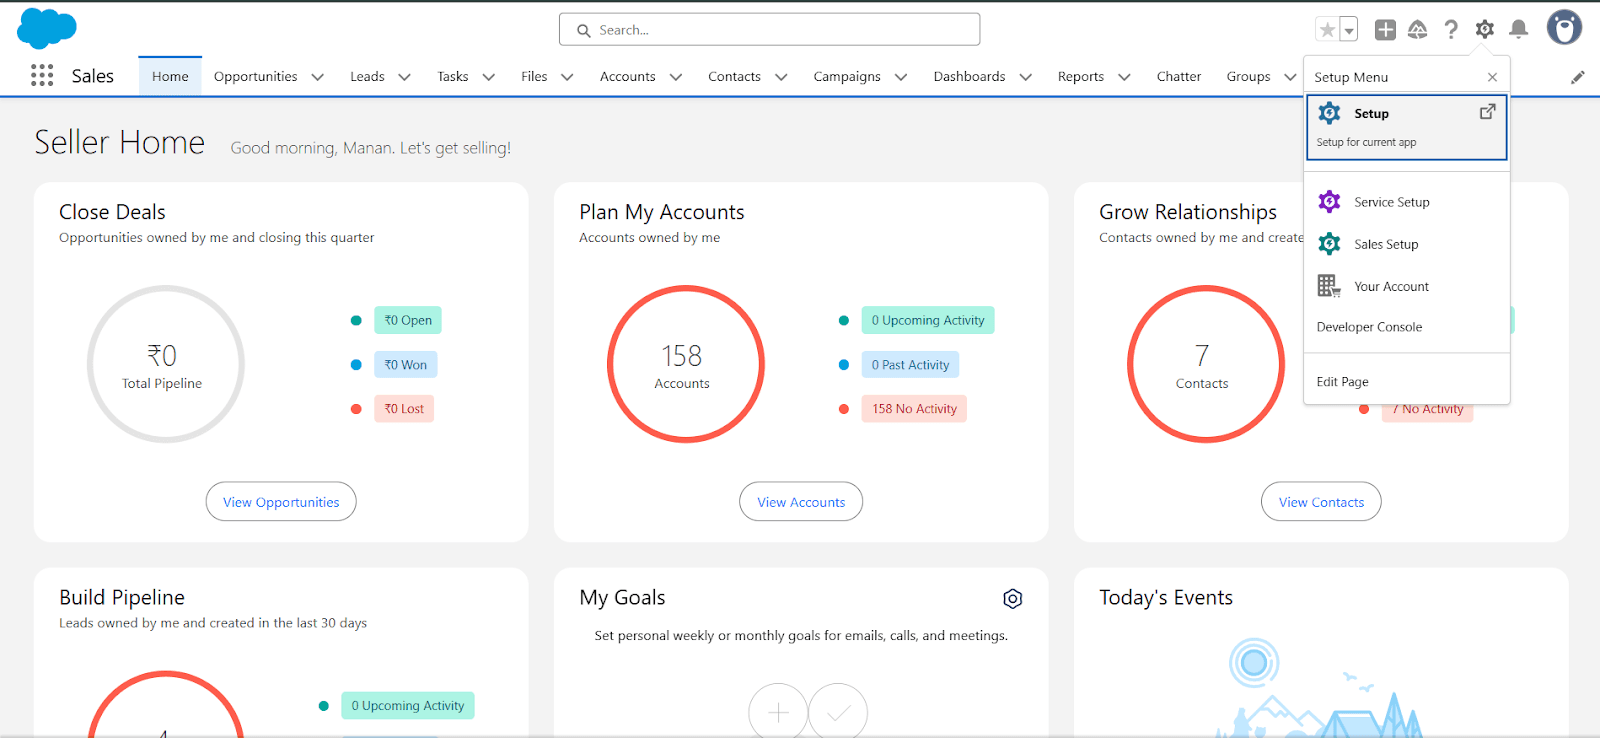This screenshot has width=1600, height=743.
Task: Expand the Contacts tab dropdown chevron
Action: click(781, 77)
